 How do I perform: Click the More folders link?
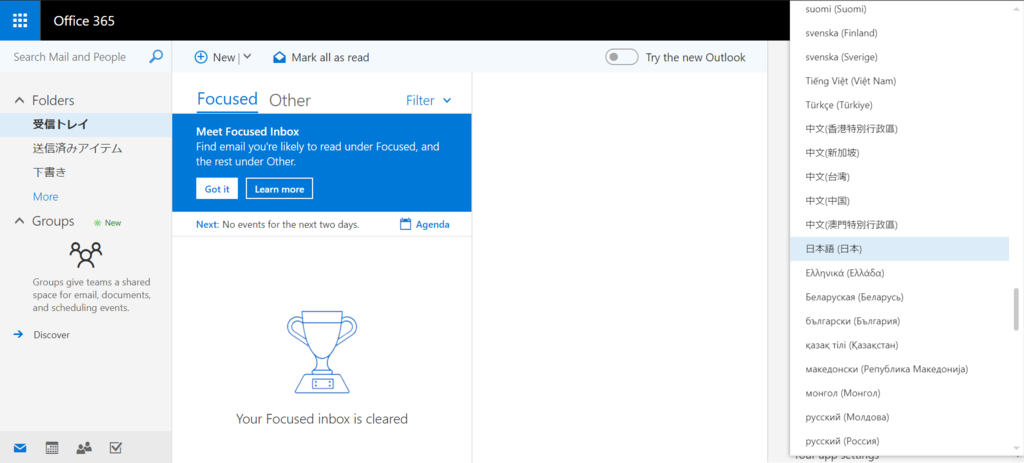[46, 197]
